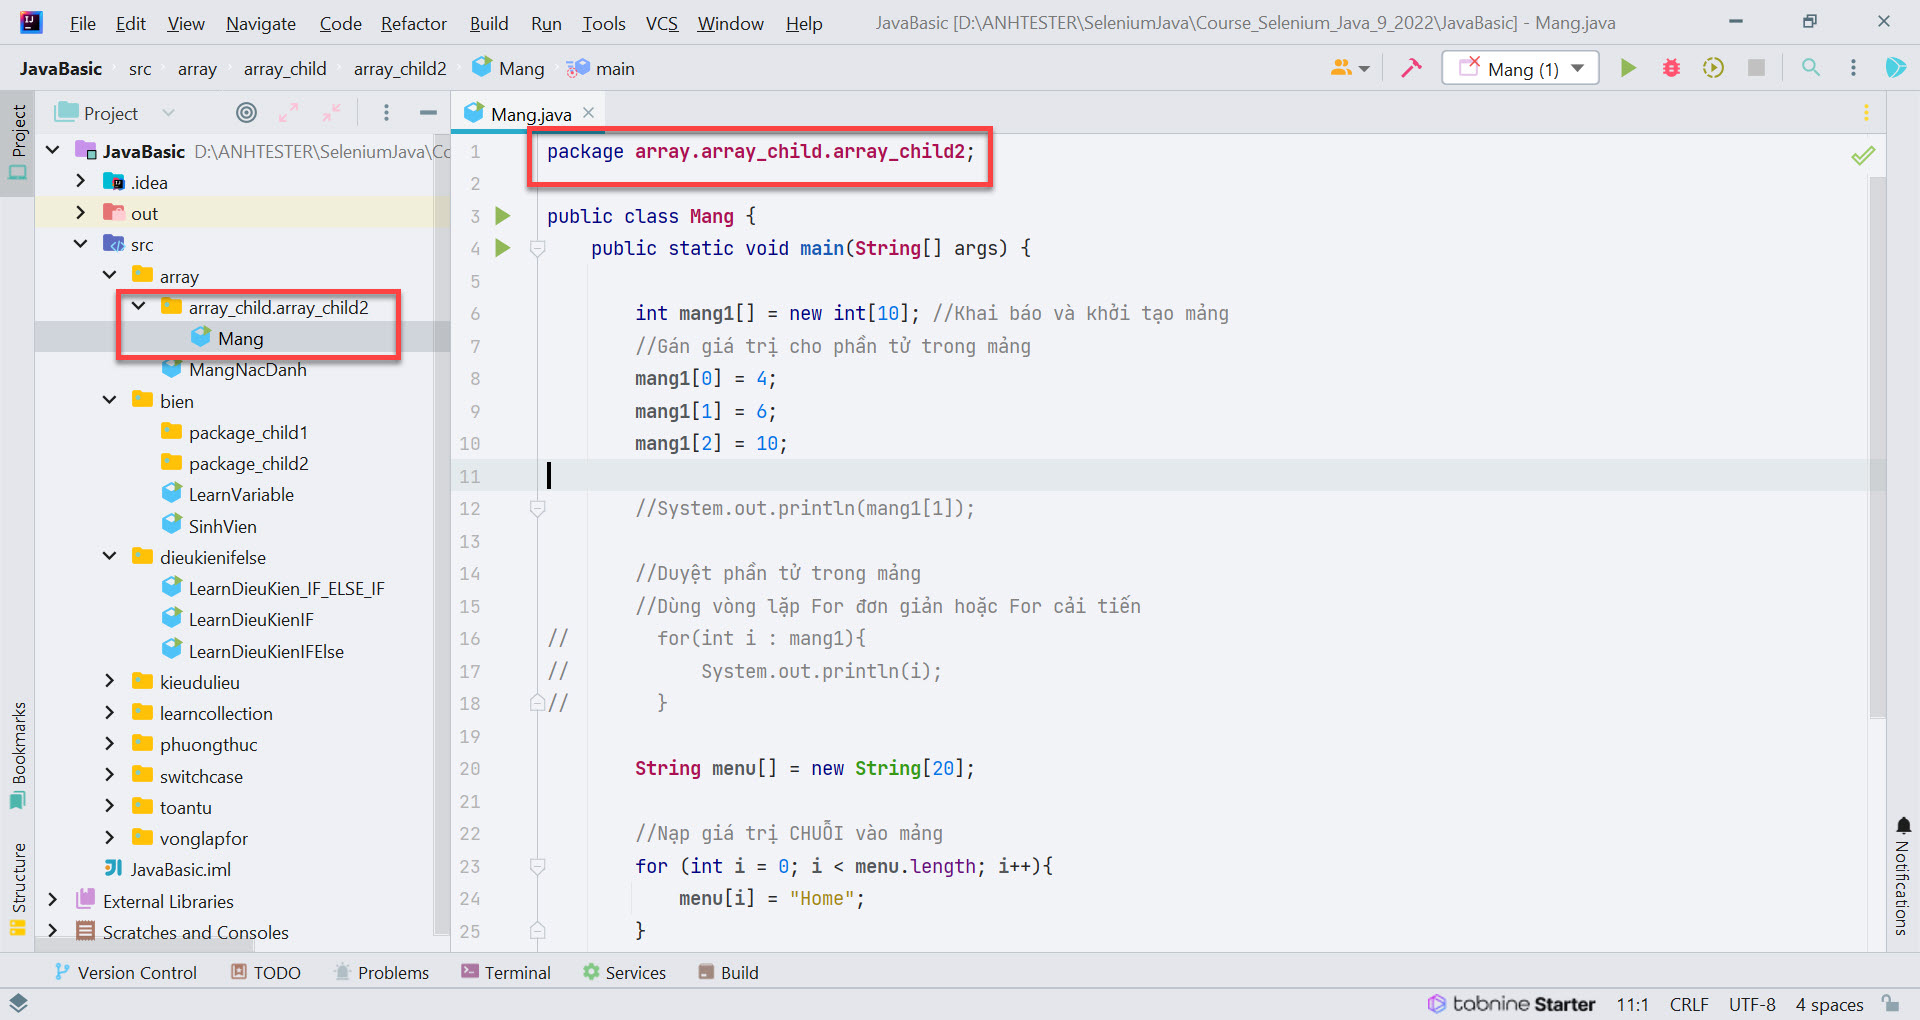
Task: Toggle the main method fold marker
Action: point(537,249)
